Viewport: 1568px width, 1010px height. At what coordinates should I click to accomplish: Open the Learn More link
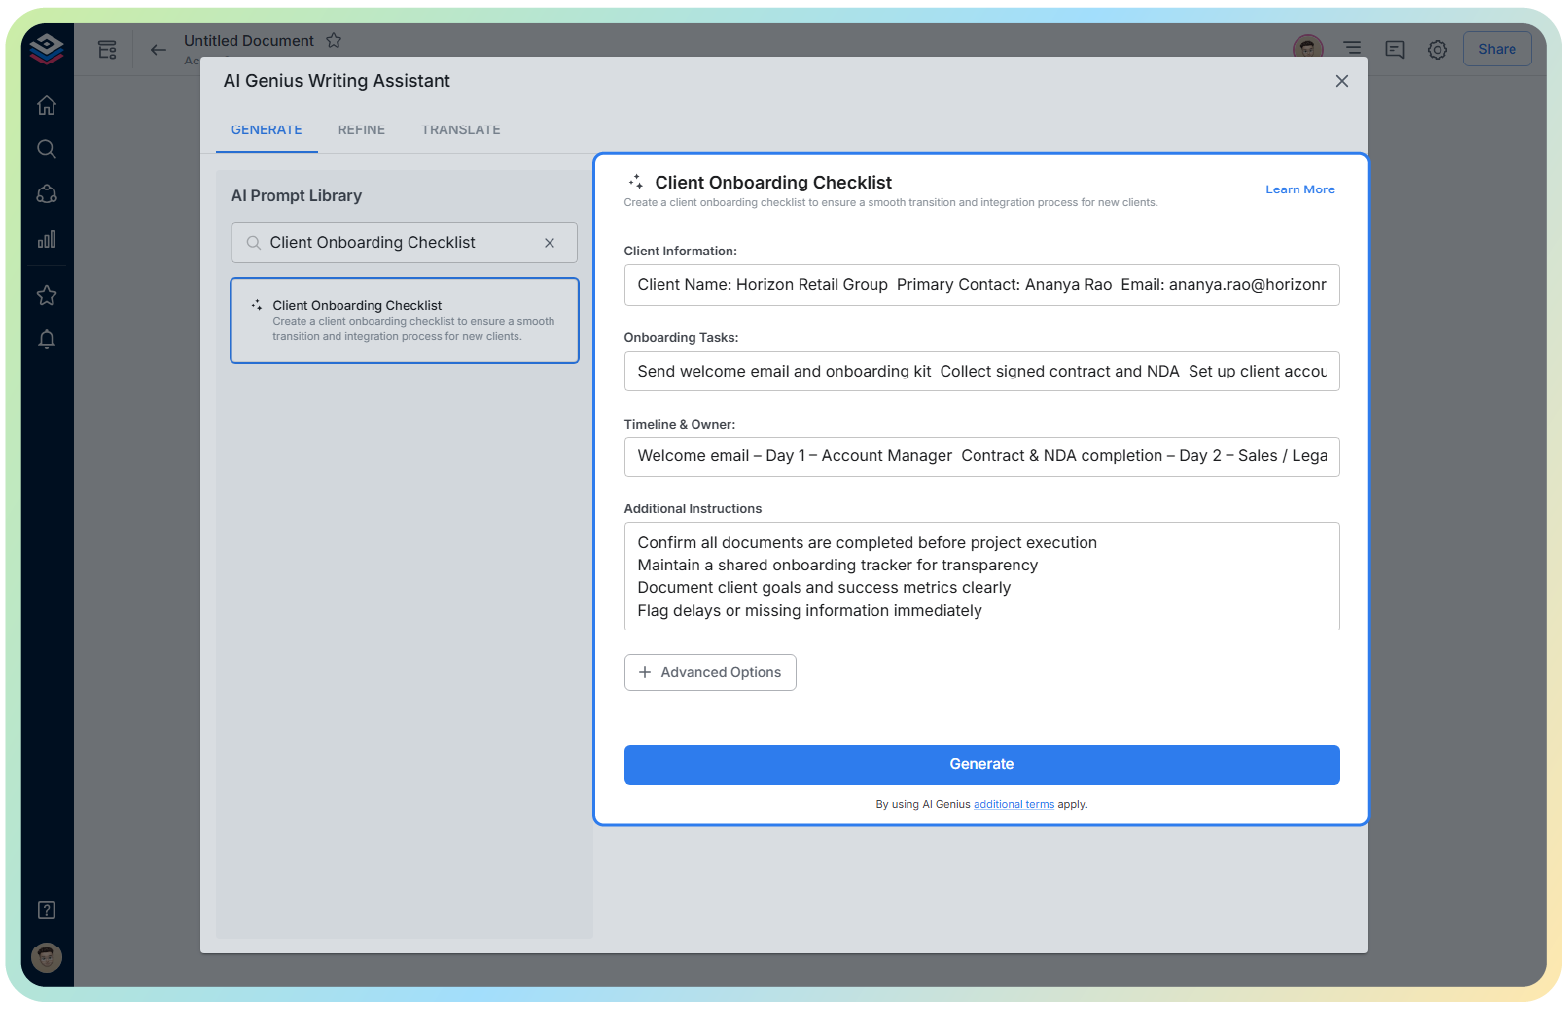tap(1299, 189)
